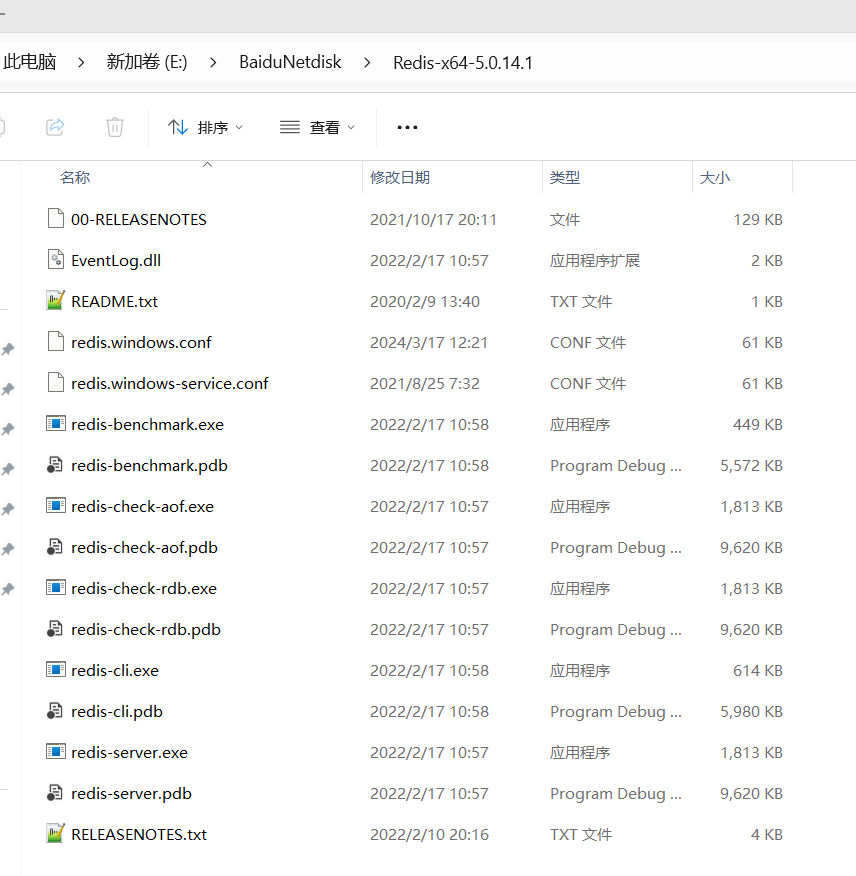The width and height of the screenshot is (856, 876).
Task: Select the file name EventLog.dll
Action: 116,261
